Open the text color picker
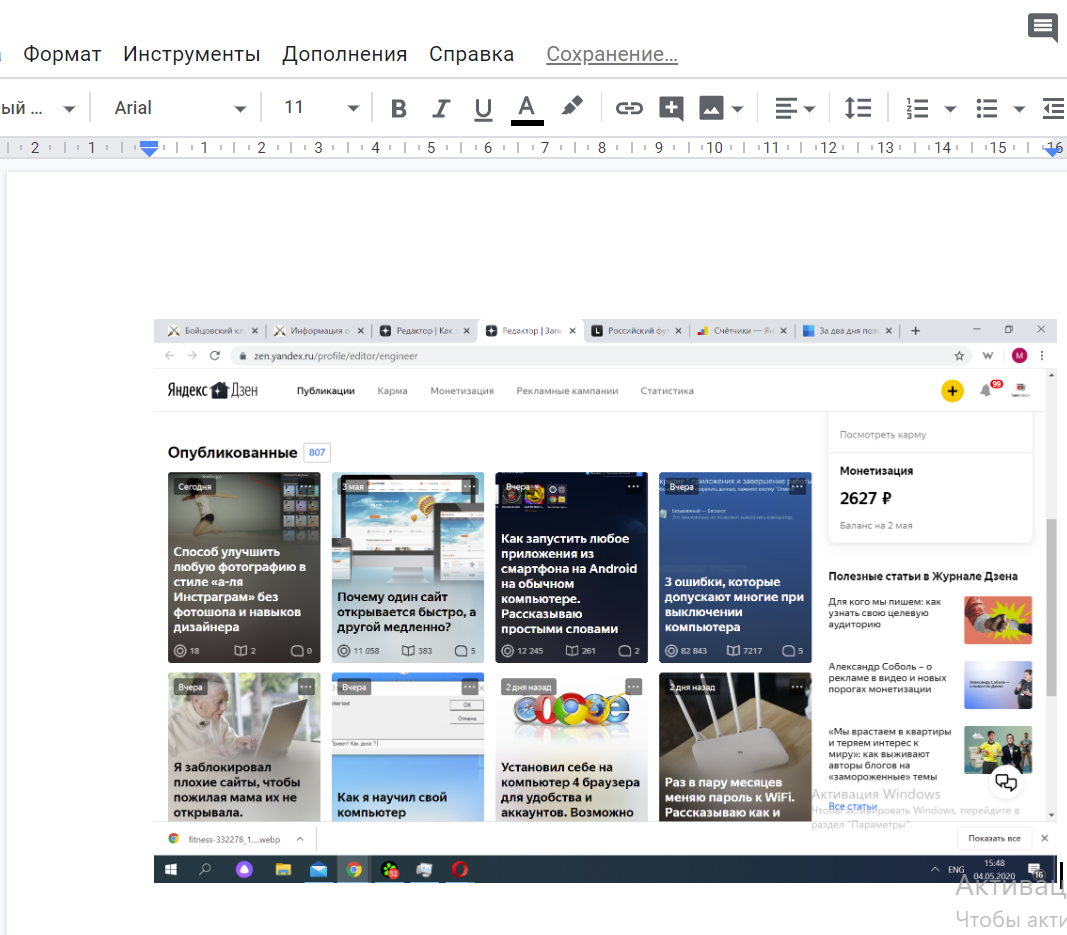 pos(527,108)
